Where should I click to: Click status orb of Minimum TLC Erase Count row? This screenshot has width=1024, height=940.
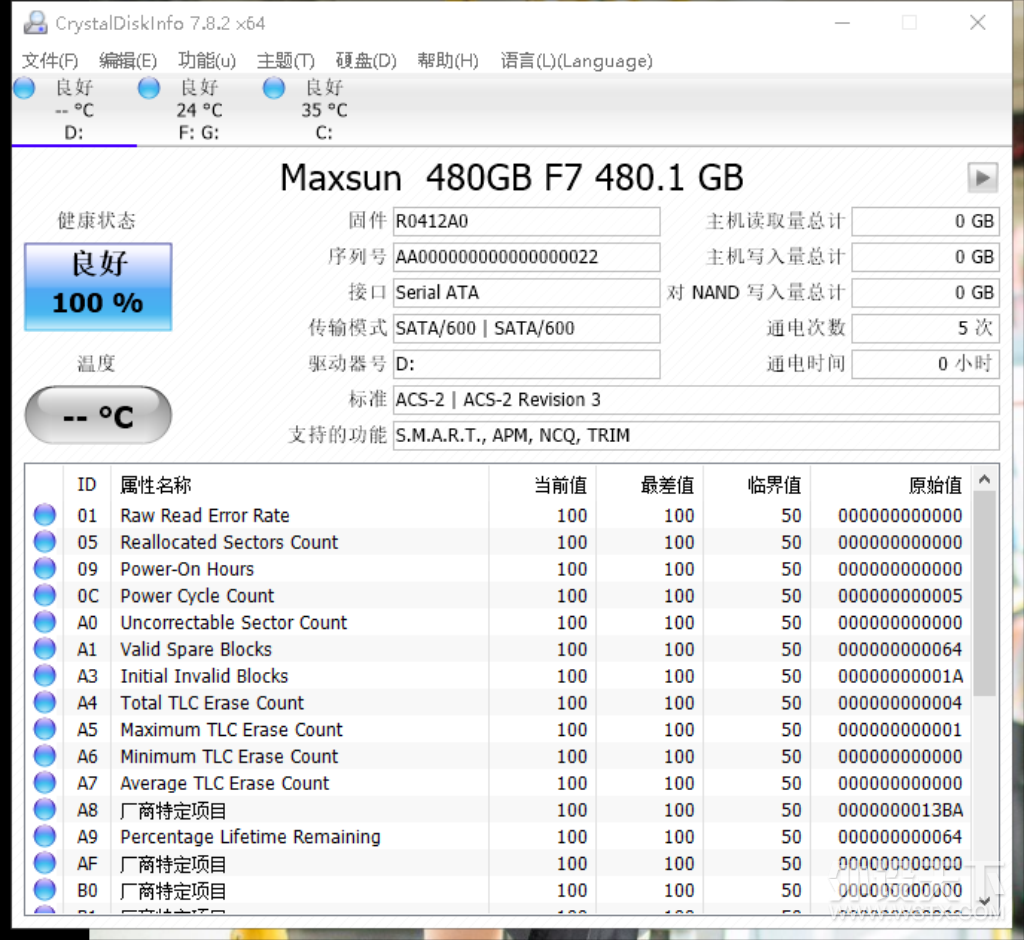coord(44,756)
